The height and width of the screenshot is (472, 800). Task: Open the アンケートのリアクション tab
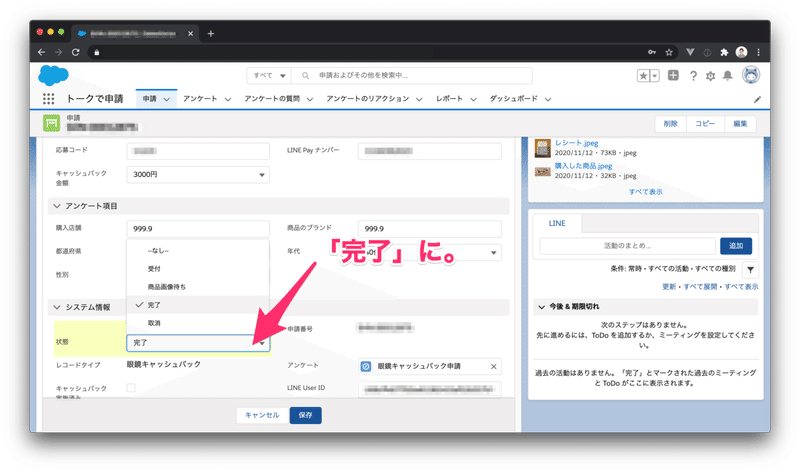(368, 98)
